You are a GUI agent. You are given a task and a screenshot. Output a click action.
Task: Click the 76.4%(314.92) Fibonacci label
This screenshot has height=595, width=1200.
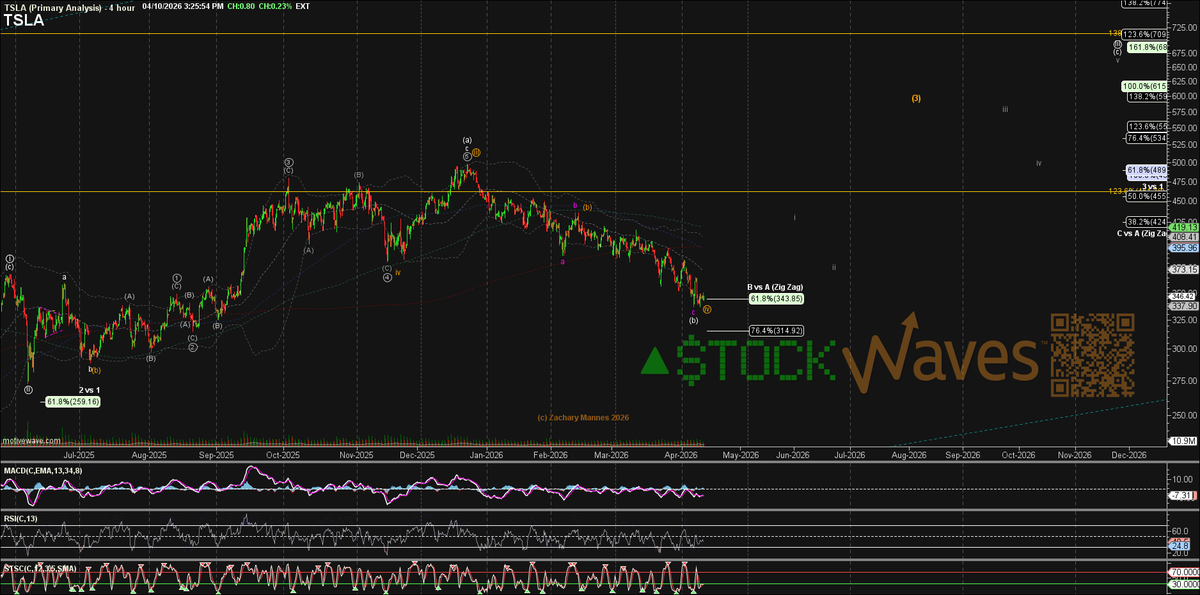pyautogui.click(x=776, y=330)
